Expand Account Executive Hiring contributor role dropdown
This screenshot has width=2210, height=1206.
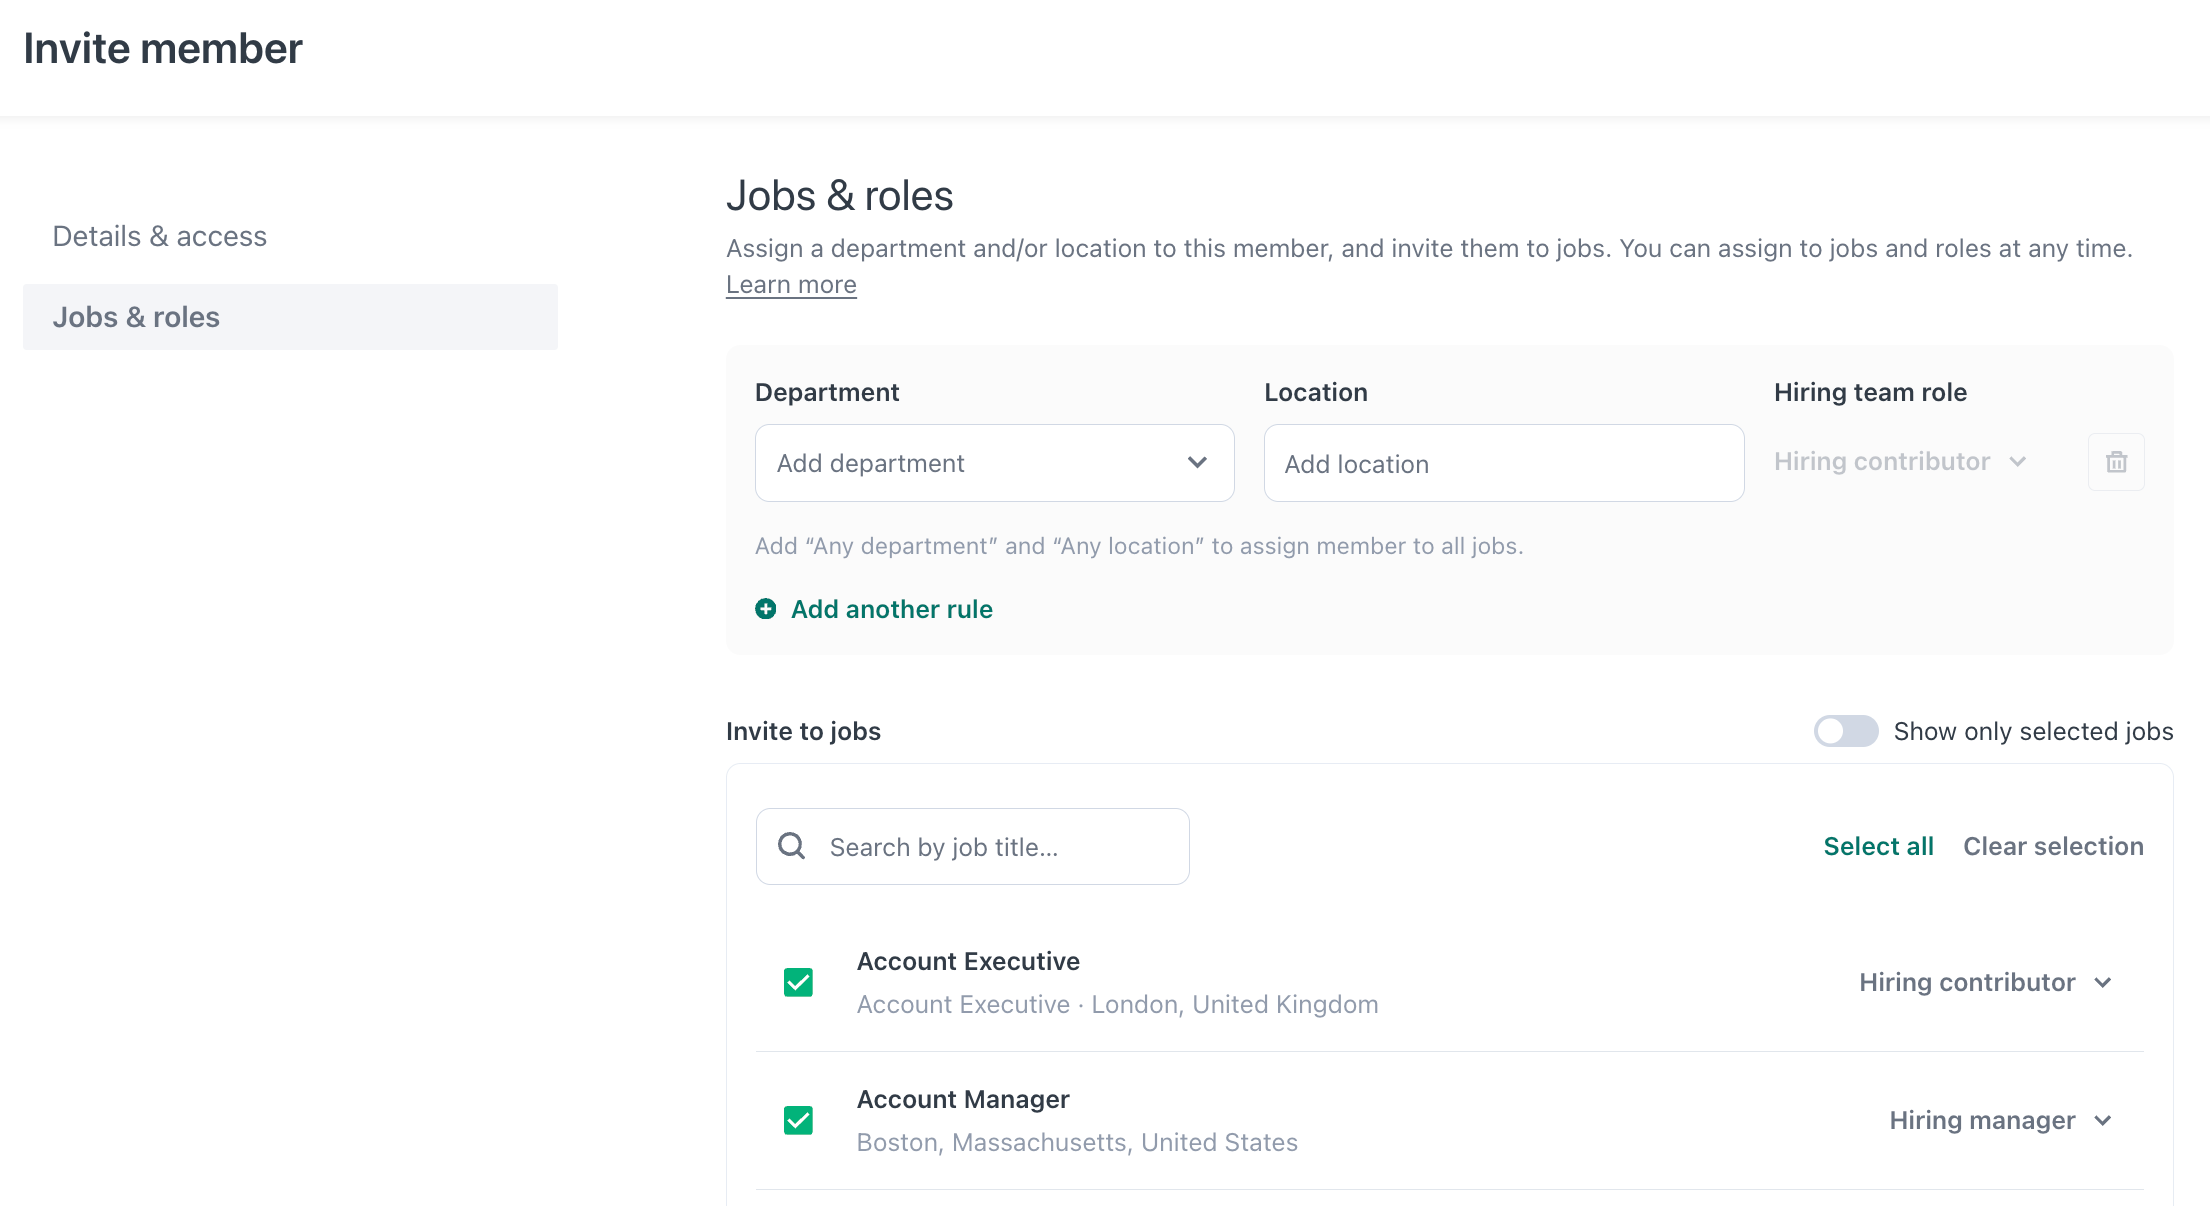click(1985, 982)
